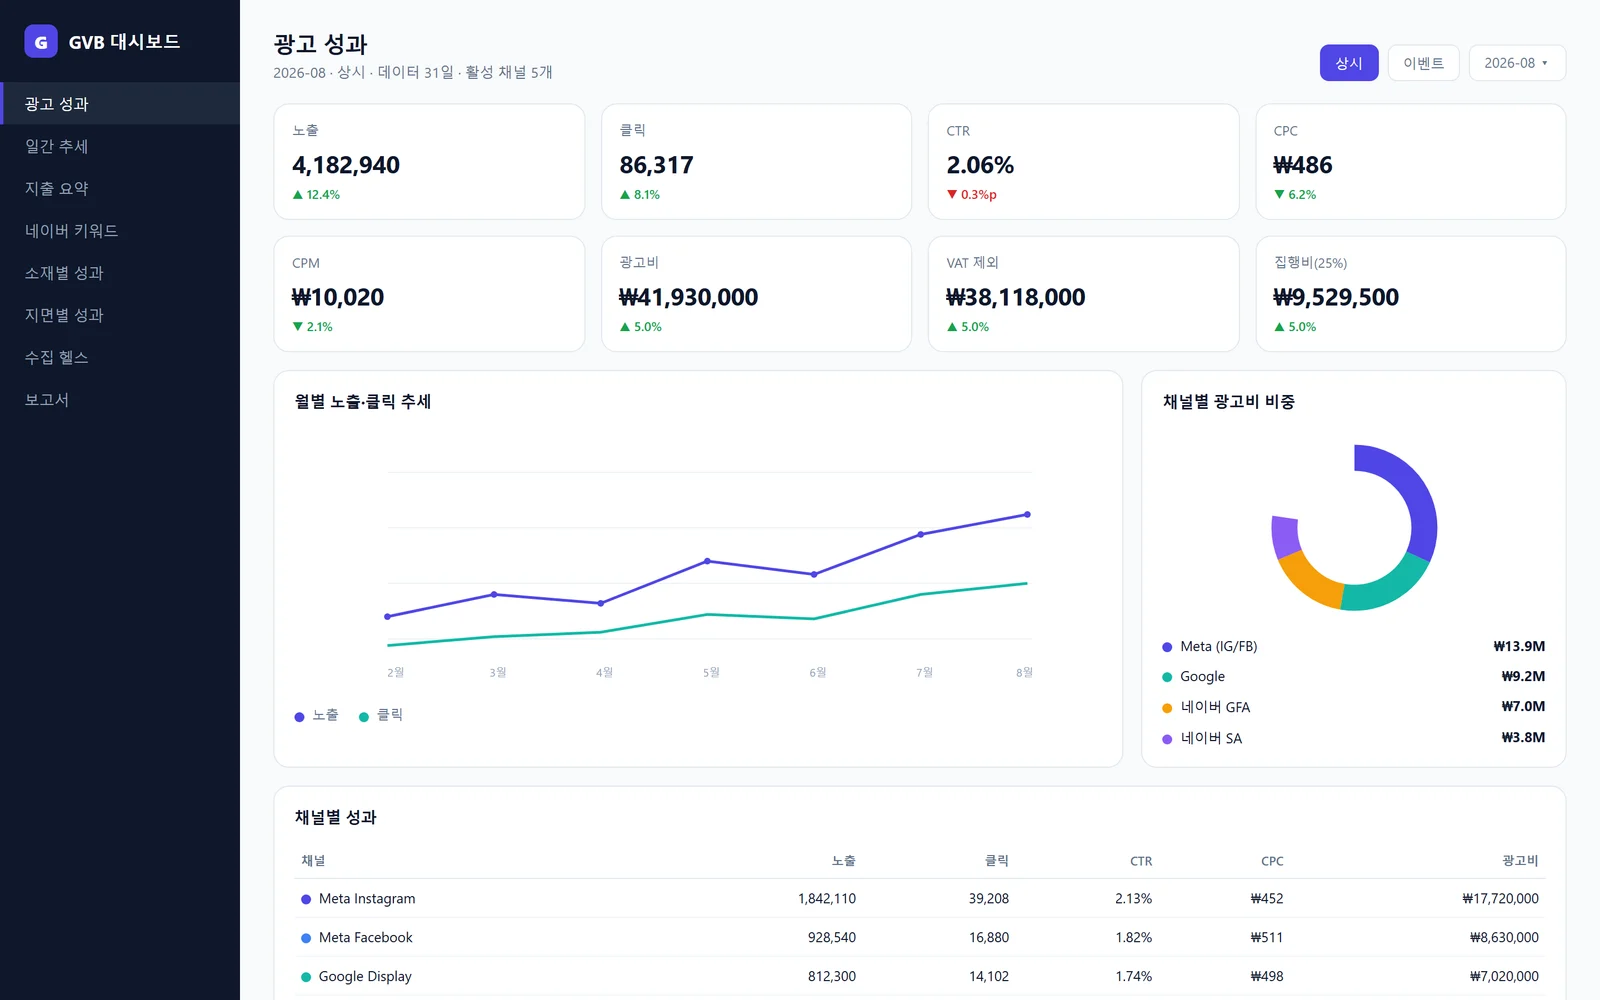The width and height of the screenshot is (1600, 1000).
Task: Click the 네이버 GFA legend row
Action: [1354, 707]
